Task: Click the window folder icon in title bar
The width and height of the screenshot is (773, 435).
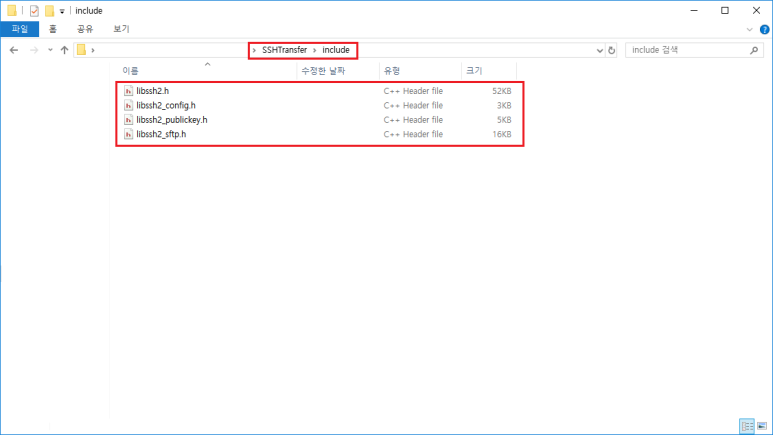Action: [x=12, y=10]
